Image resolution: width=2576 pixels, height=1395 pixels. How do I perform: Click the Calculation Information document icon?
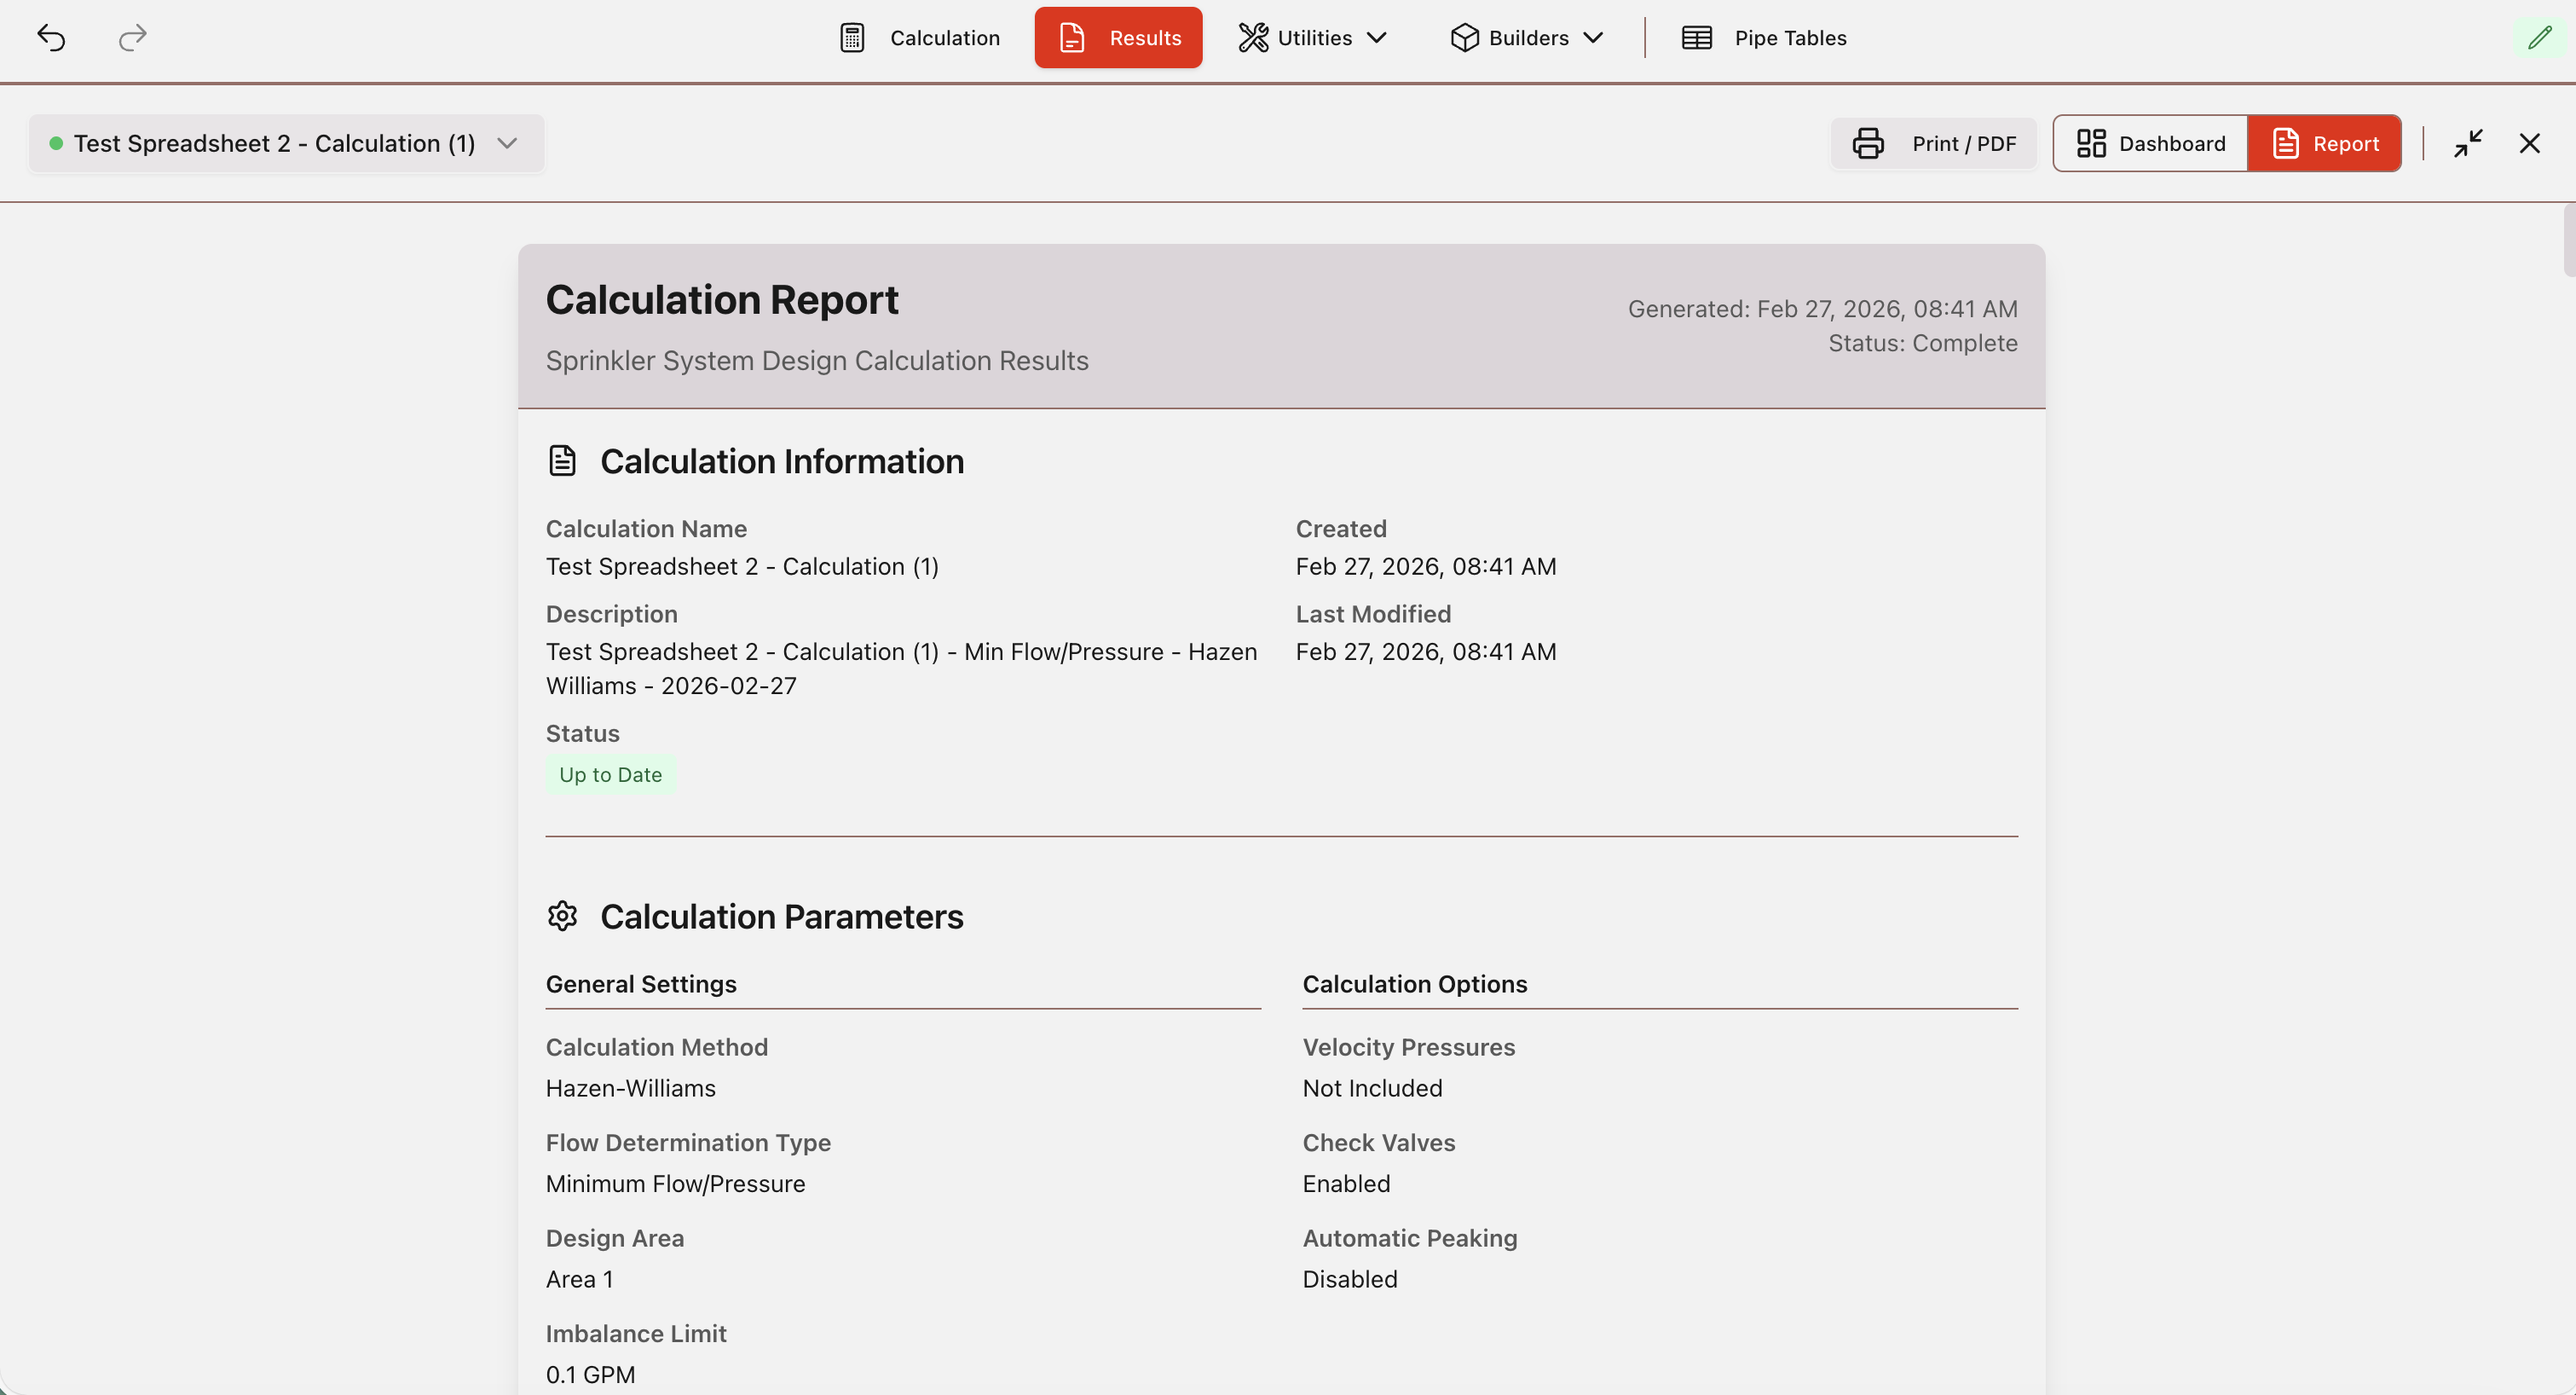pos(562,461)
